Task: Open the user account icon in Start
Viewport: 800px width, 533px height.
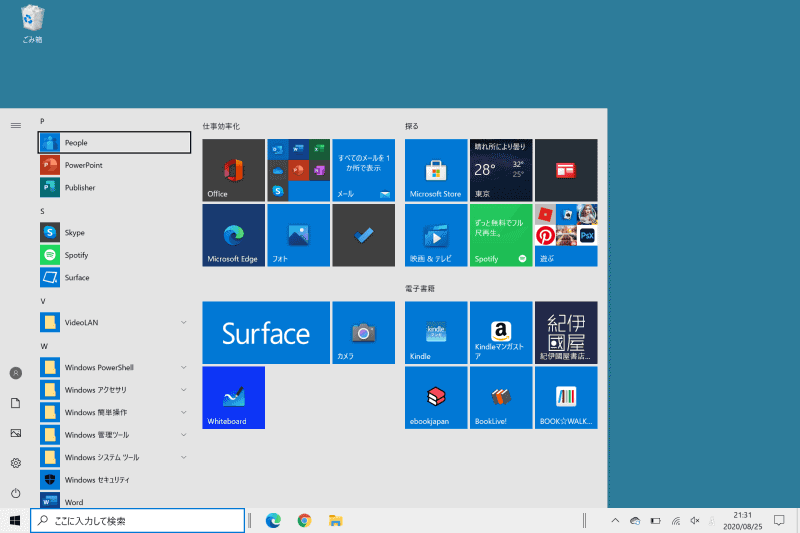Action: pos(16,373)
